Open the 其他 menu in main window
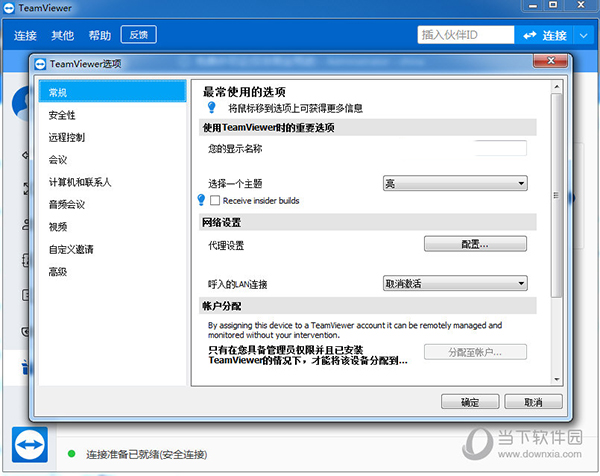Screen dimensions: 600x476 click(x=62, y=35)
